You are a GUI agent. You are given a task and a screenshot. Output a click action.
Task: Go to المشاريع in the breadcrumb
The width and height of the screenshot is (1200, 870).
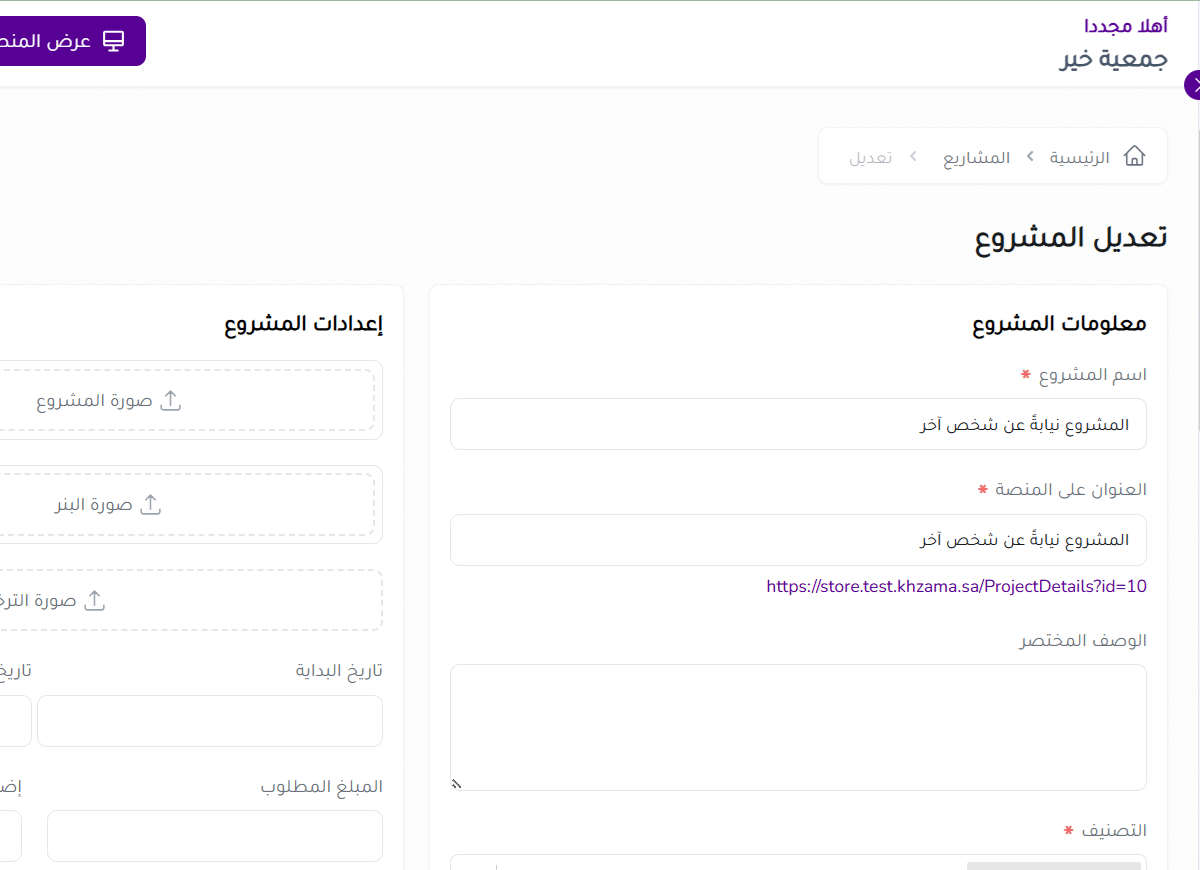tap(976, 157)
